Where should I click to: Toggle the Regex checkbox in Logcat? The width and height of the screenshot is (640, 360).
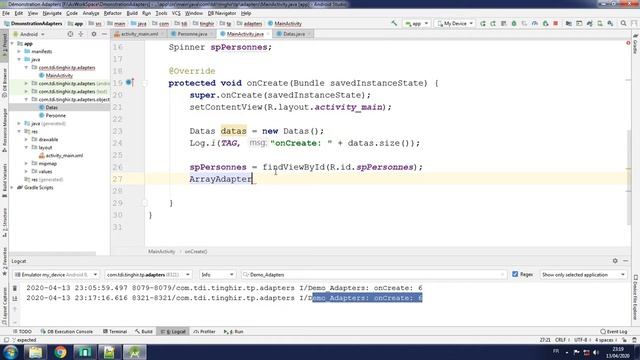click(515, 274)
